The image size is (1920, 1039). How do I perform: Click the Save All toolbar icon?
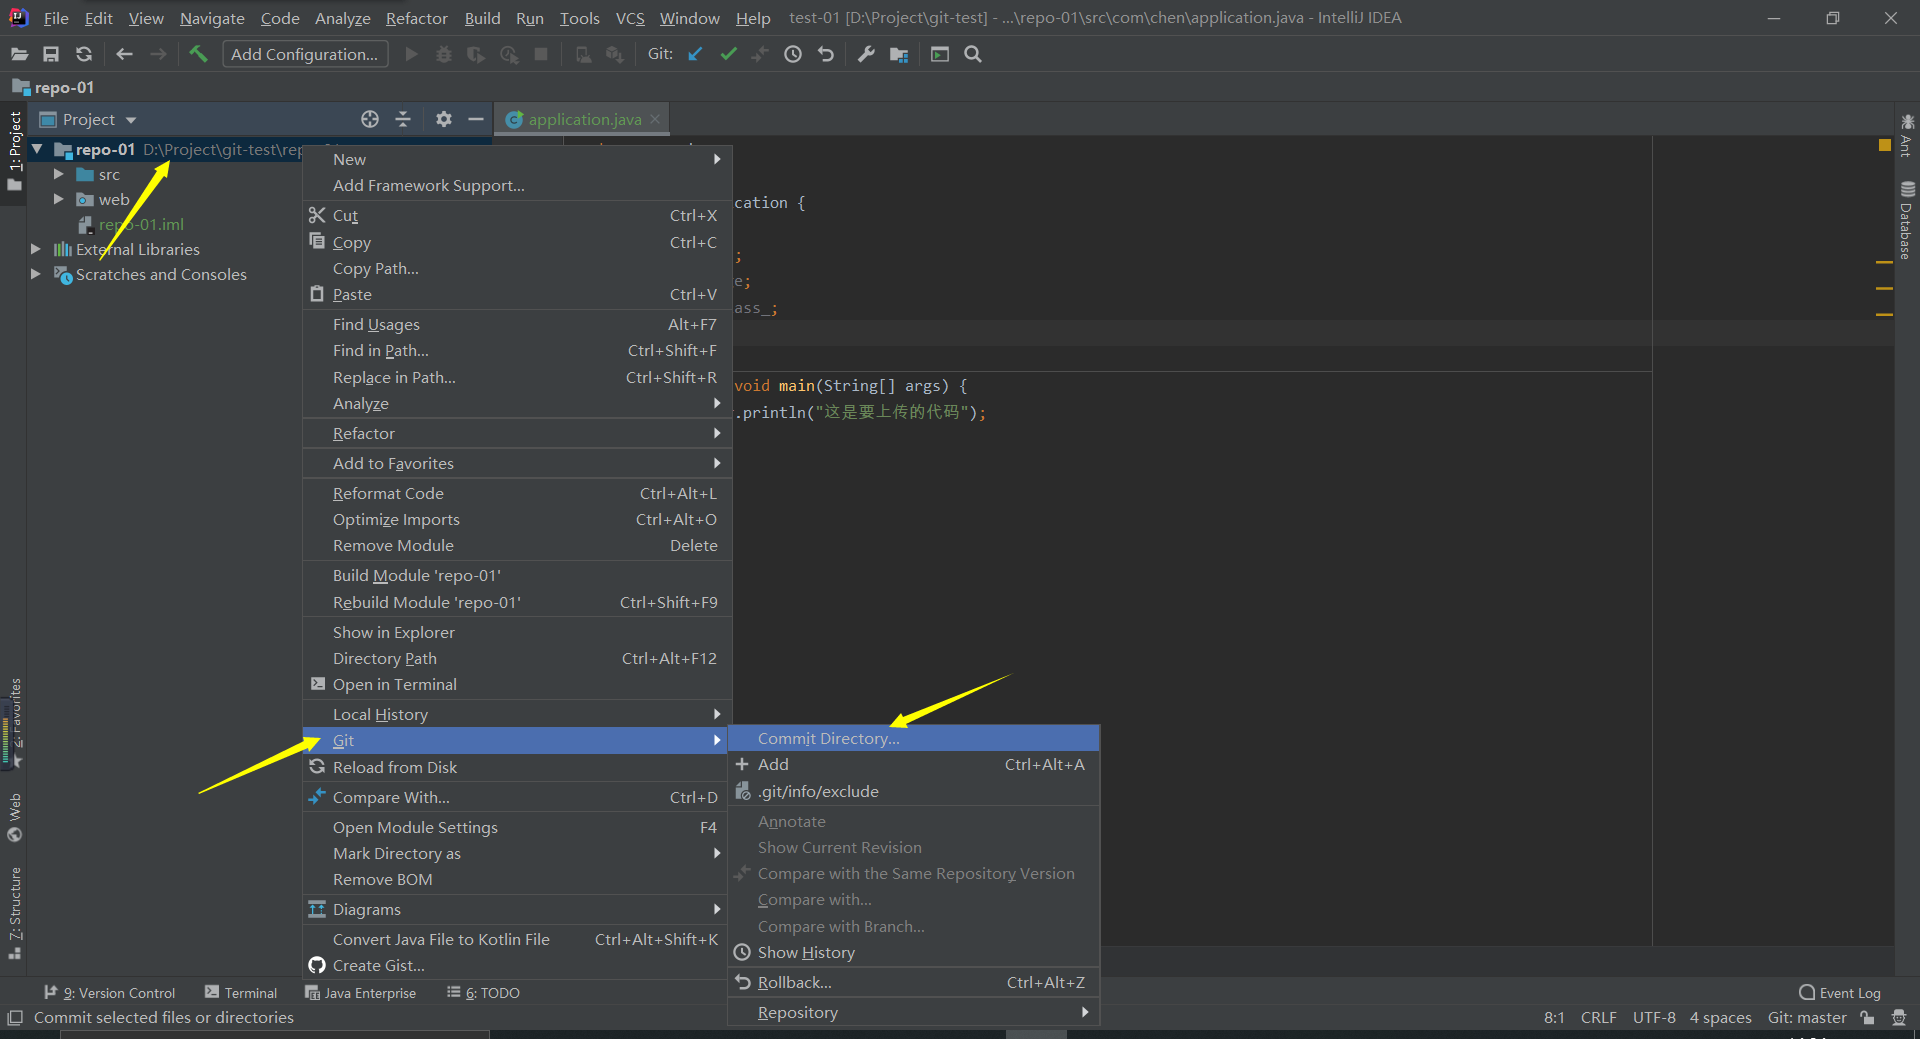point(51,54)
